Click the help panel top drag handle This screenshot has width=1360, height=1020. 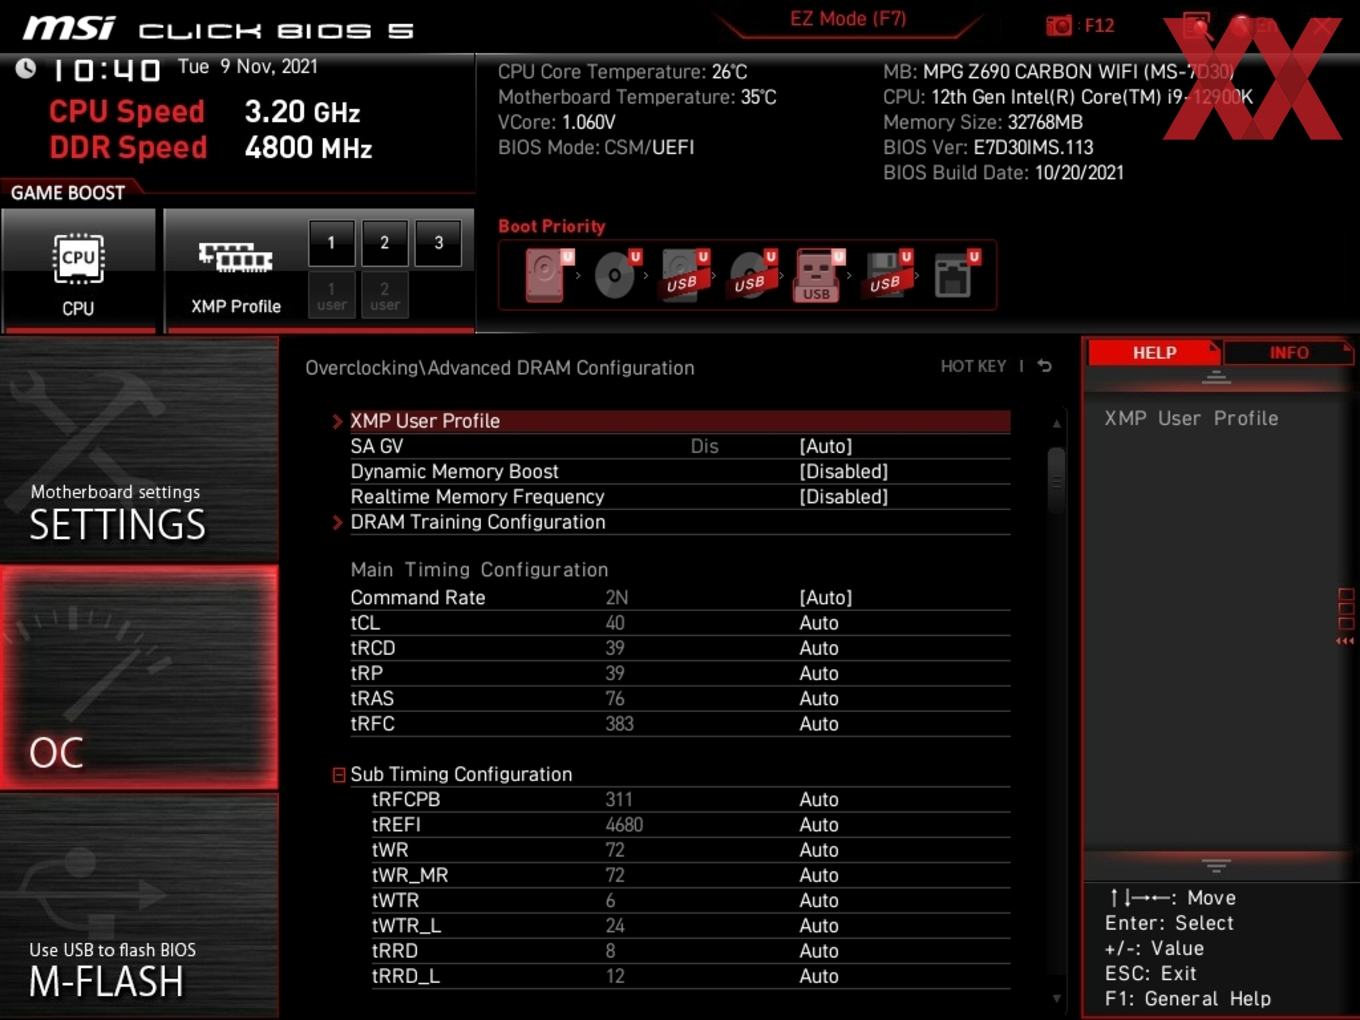[x=1216, y=377]
